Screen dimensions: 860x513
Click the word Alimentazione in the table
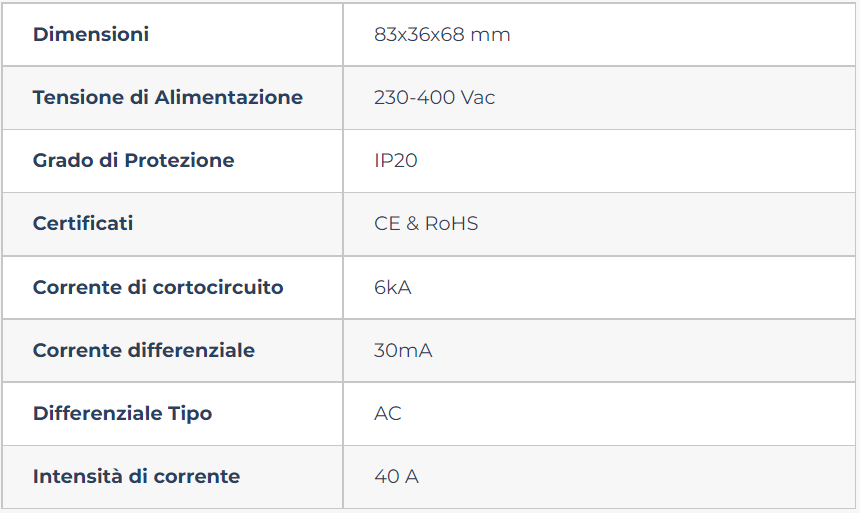pyautogui.click(x=229, y=98)
